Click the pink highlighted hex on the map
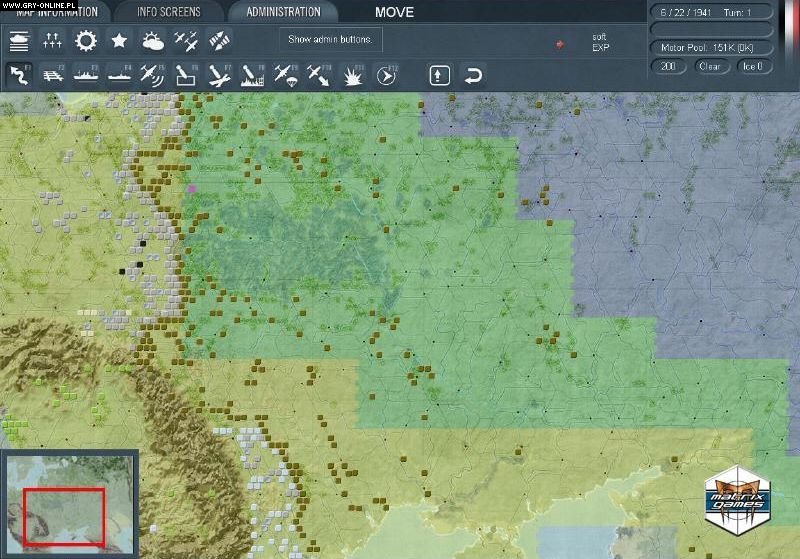Viewport: 800px width, 559px height. pyautogui.click(x=192, y=189)
